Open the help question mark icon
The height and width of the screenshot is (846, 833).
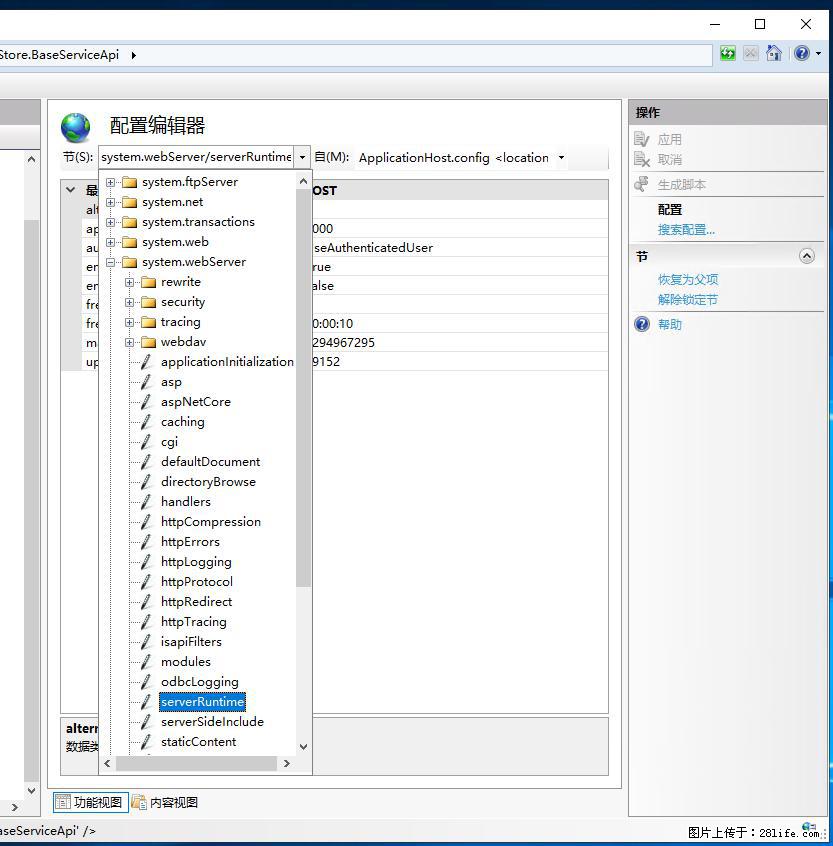(x=801, y=54)
